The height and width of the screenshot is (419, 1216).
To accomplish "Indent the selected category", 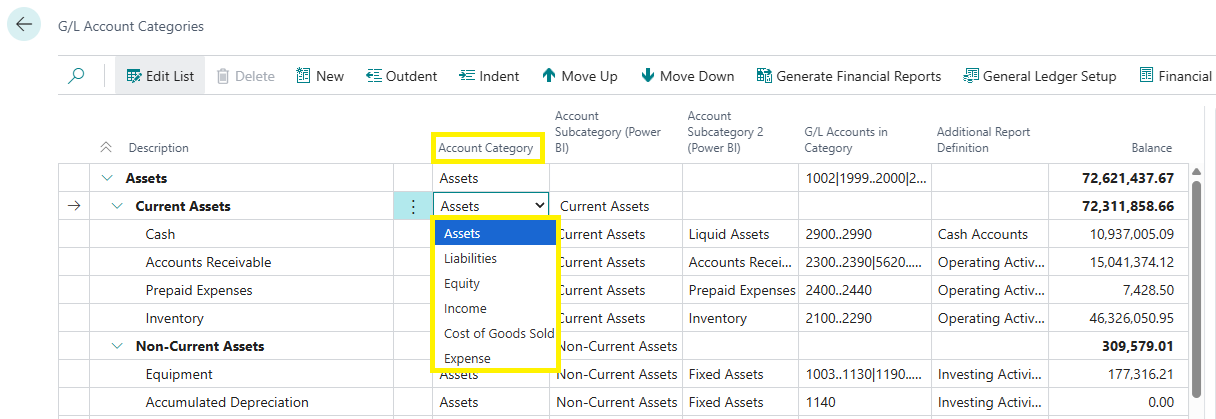I will [x=489, y=76].
